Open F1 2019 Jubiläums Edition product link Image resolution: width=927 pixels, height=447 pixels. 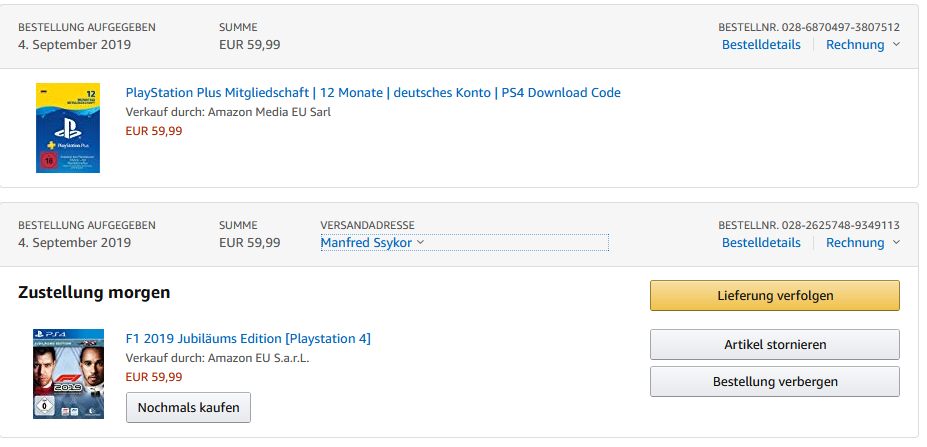[x=248, y=339]
